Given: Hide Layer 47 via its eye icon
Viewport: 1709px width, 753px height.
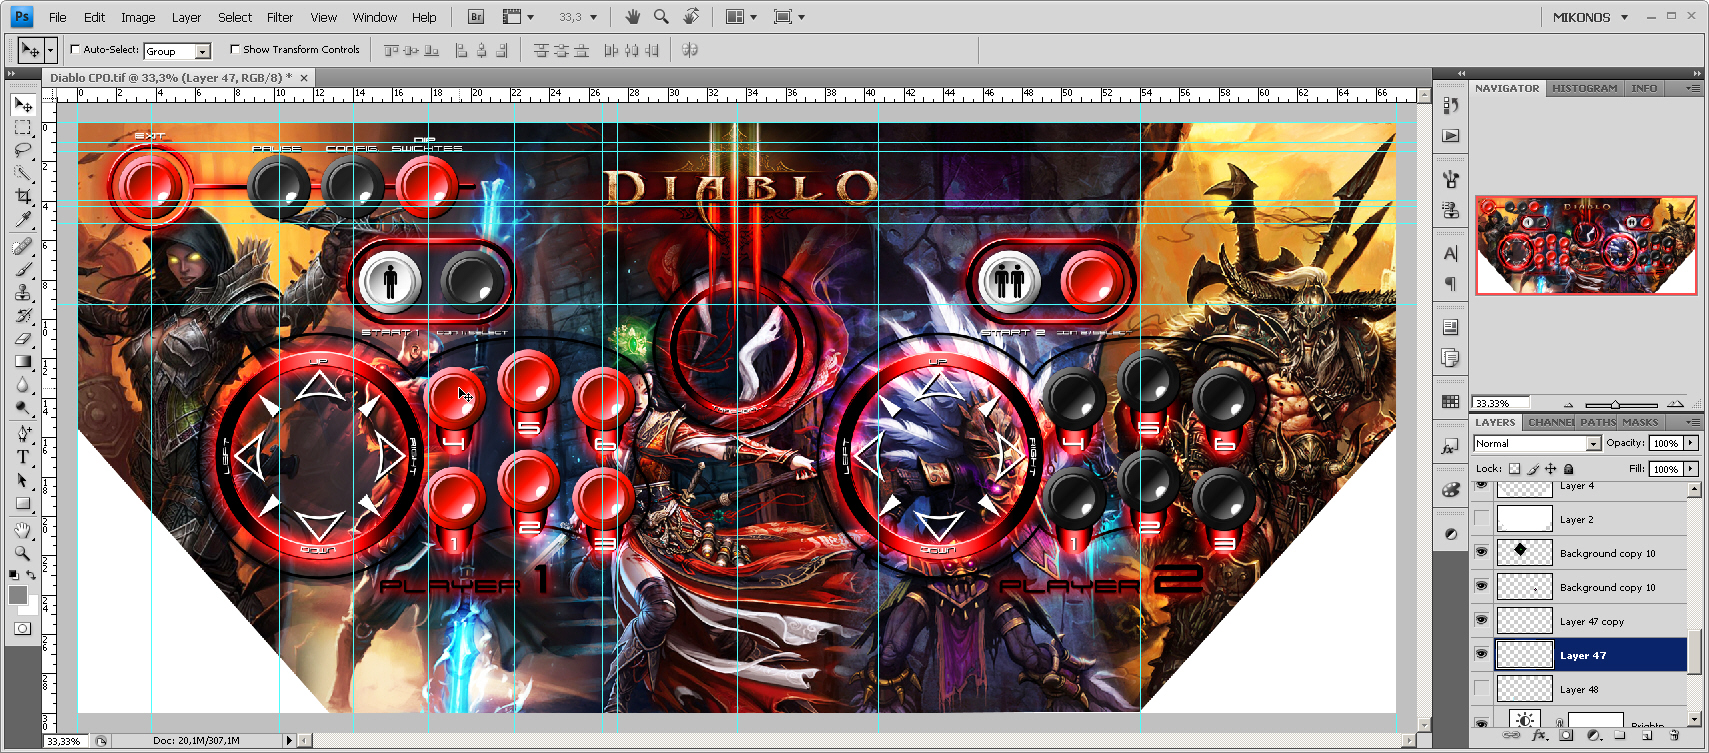Looking at the screenshot, I should point(1481,655).
